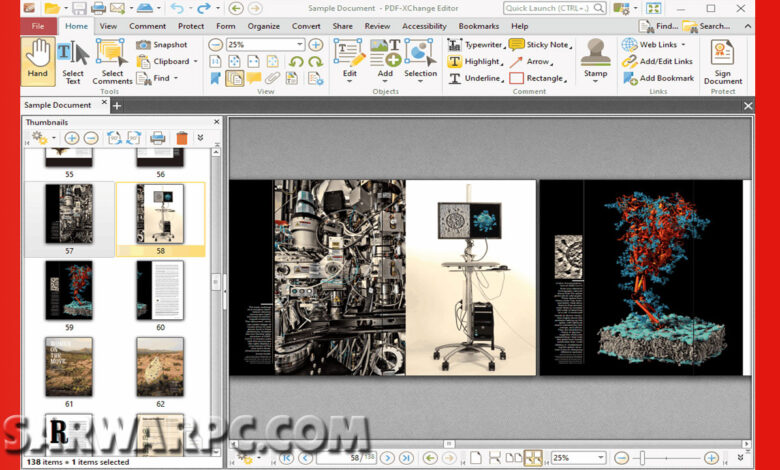Take a Snapshot of the page
780x470 pixels.
pos(162,45)
